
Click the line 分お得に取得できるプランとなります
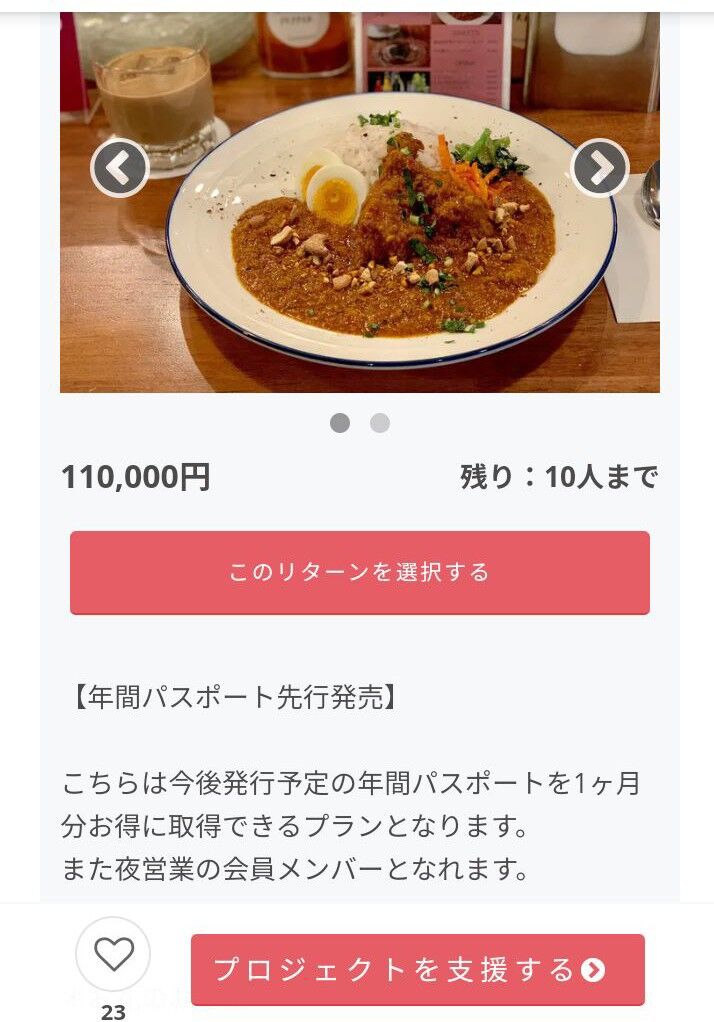coord(295,826)
